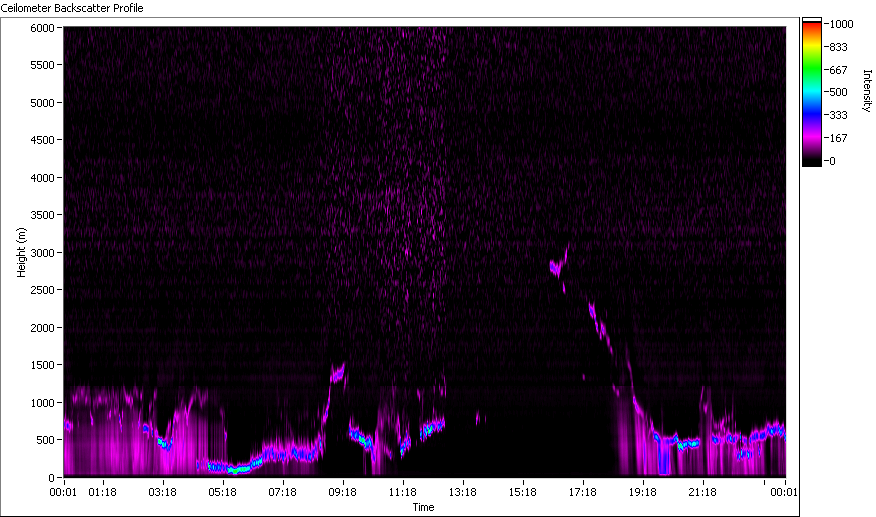Click the 09:18 time tick label

click(x=342, y=492)
